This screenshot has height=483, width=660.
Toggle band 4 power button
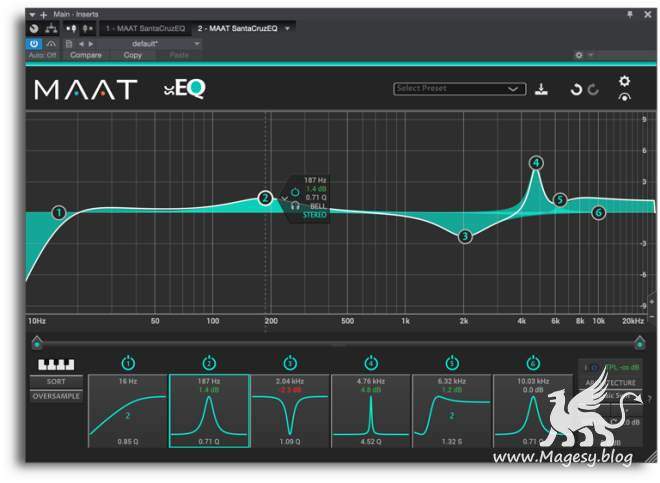click(x=371, y=363)
